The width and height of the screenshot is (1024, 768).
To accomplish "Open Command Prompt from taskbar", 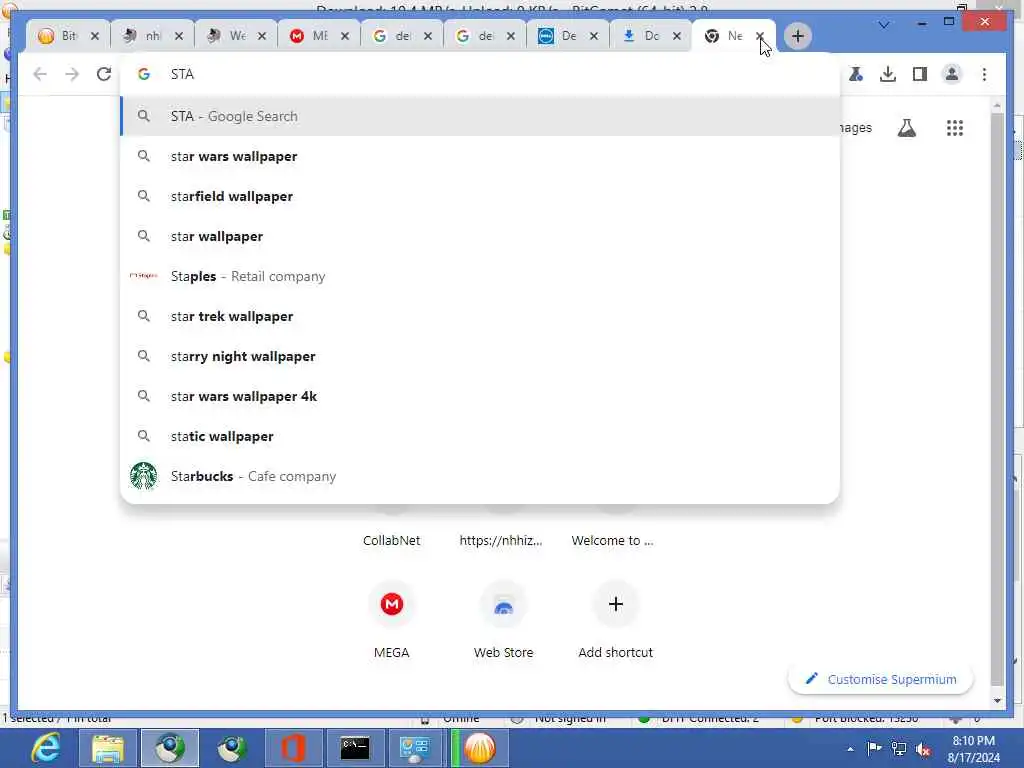I will [x=355, y=748].
